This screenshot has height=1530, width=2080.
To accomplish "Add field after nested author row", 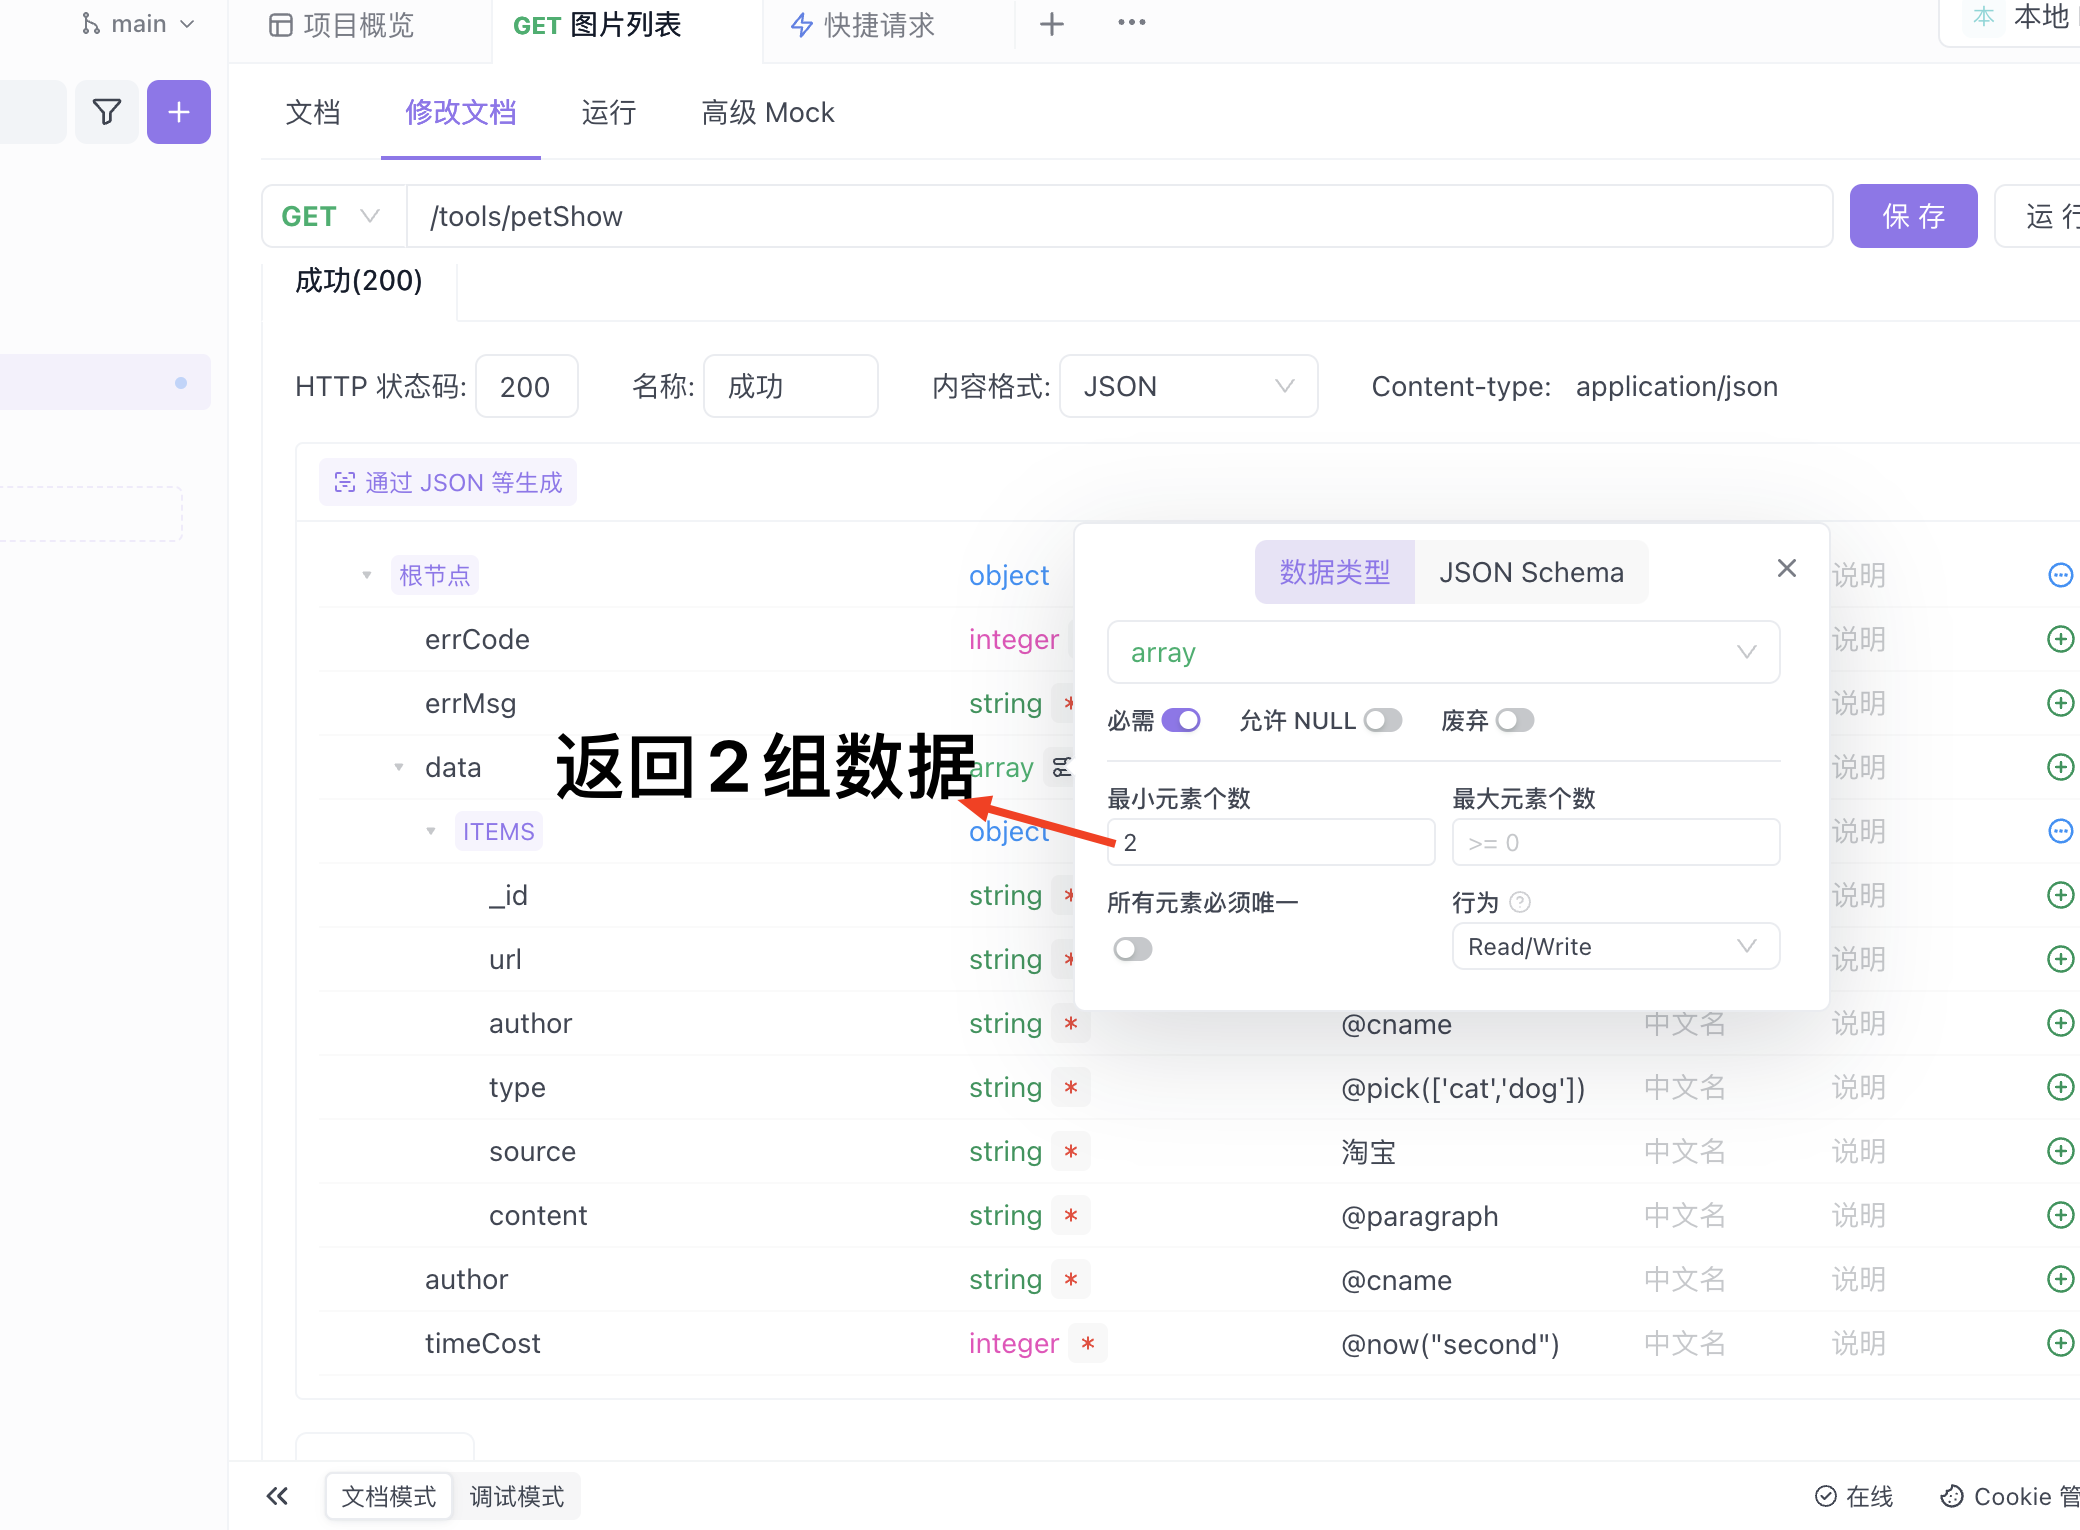I will (x=2060, y=1023).
